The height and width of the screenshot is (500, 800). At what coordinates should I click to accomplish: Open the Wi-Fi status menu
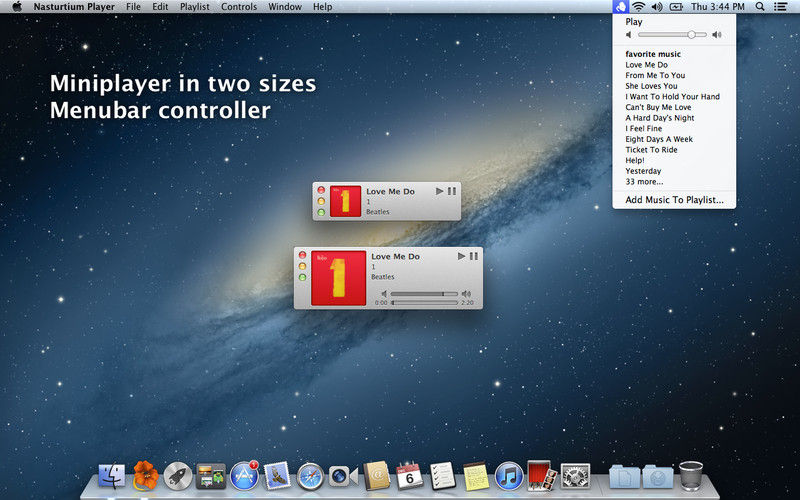pos(638,7)
